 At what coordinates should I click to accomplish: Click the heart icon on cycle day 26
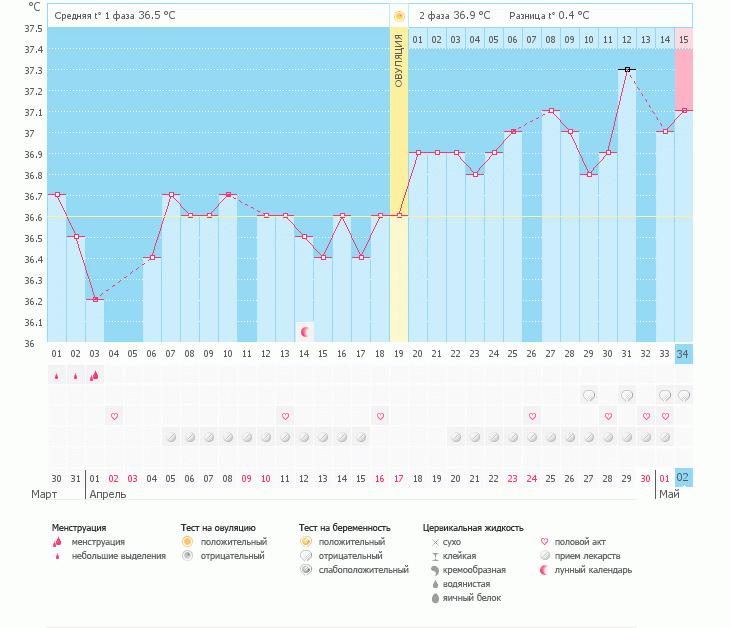(532, 416)
